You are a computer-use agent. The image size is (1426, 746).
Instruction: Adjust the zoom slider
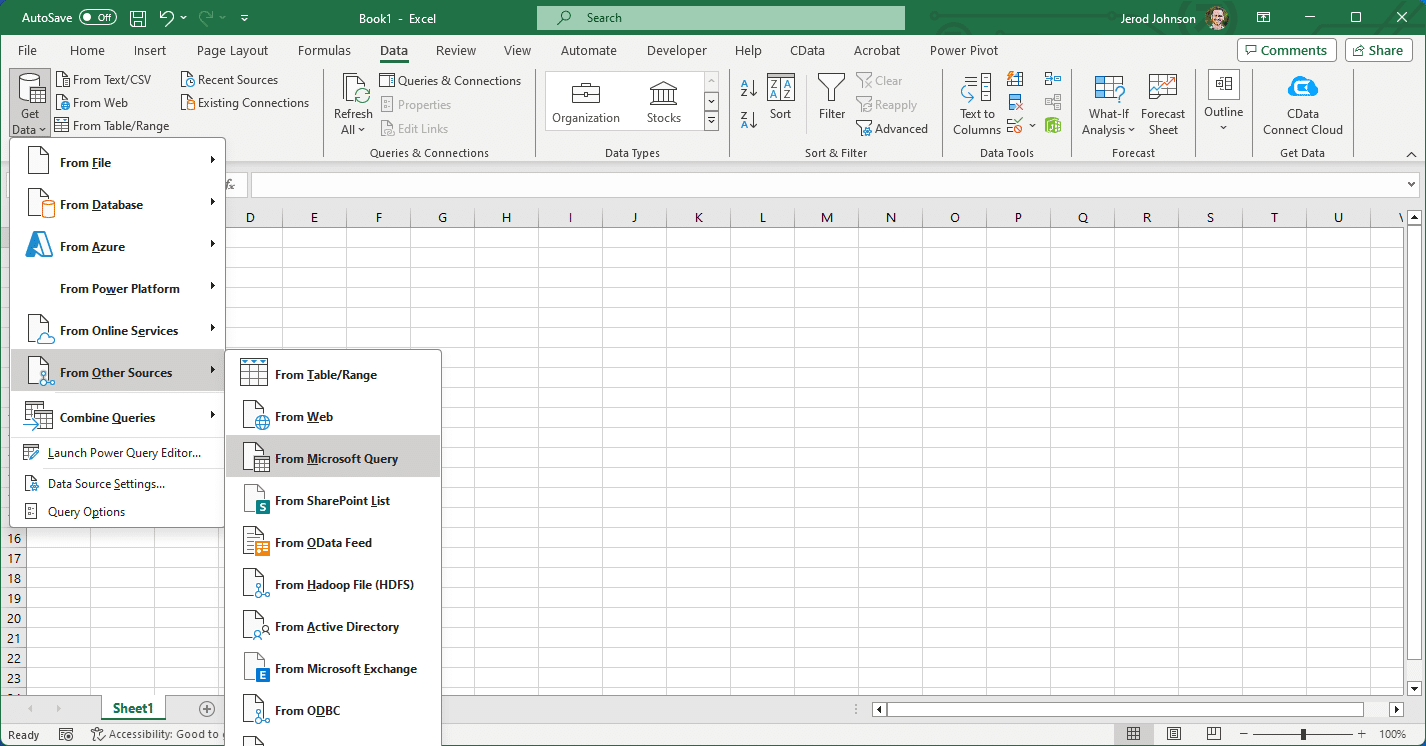point(1303,735)
